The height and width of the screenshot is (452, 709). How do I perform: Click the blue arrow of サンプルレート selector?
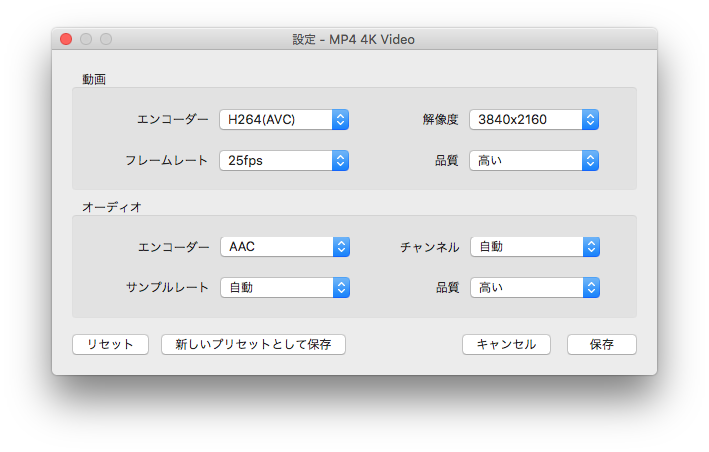click(x=340, y=287)
